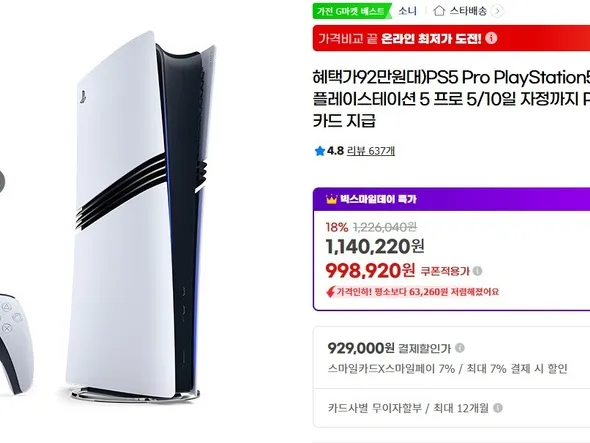
Task: Click the 929,000원 결제할인가 price row
Action: pos(451,358)
